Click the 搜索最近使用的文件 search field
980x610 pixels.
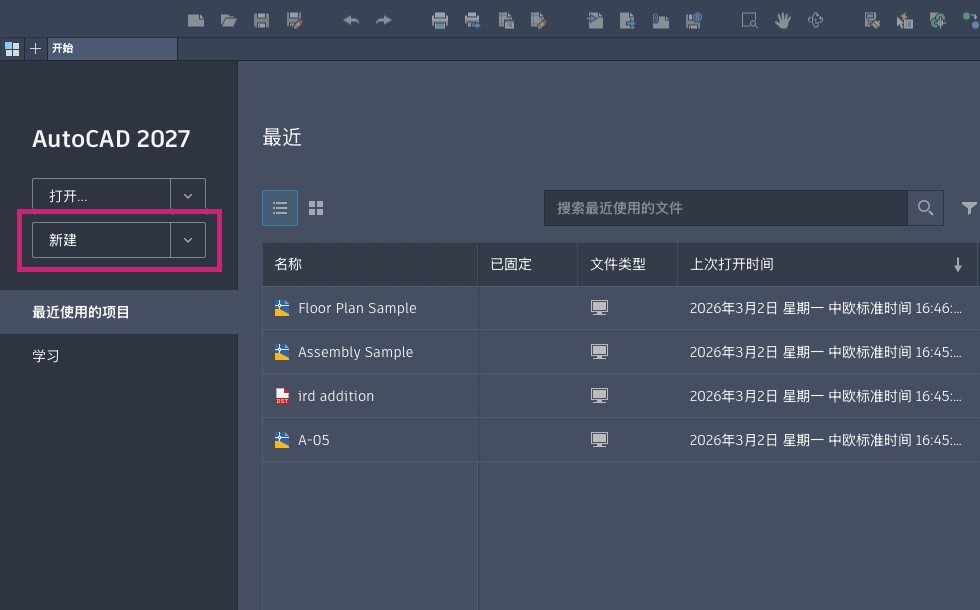click(x=726, y=208)
